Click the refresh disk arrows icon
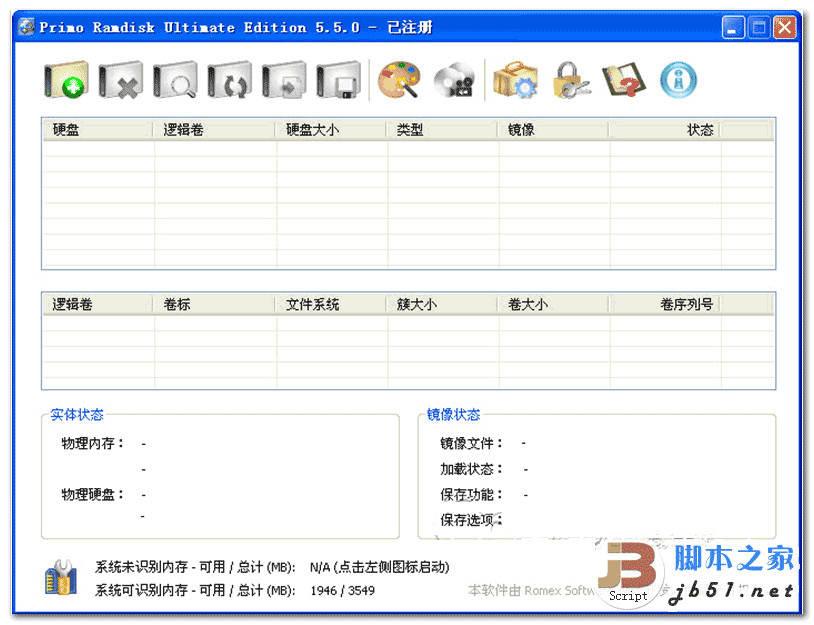 [x=229, y=80]
